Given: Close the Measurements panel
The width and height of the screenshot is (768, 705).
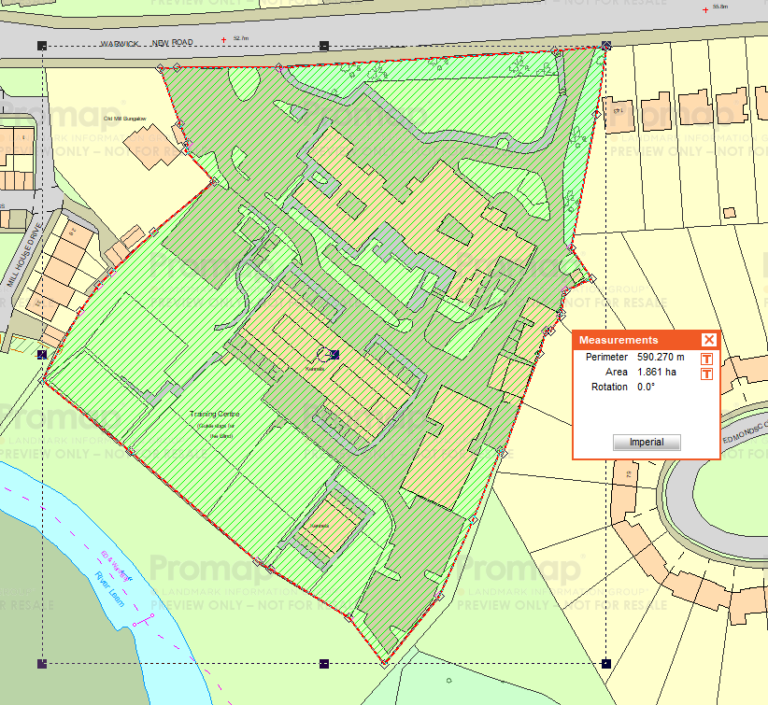Looking at the screenshot, I should click(x=709, y=340).
